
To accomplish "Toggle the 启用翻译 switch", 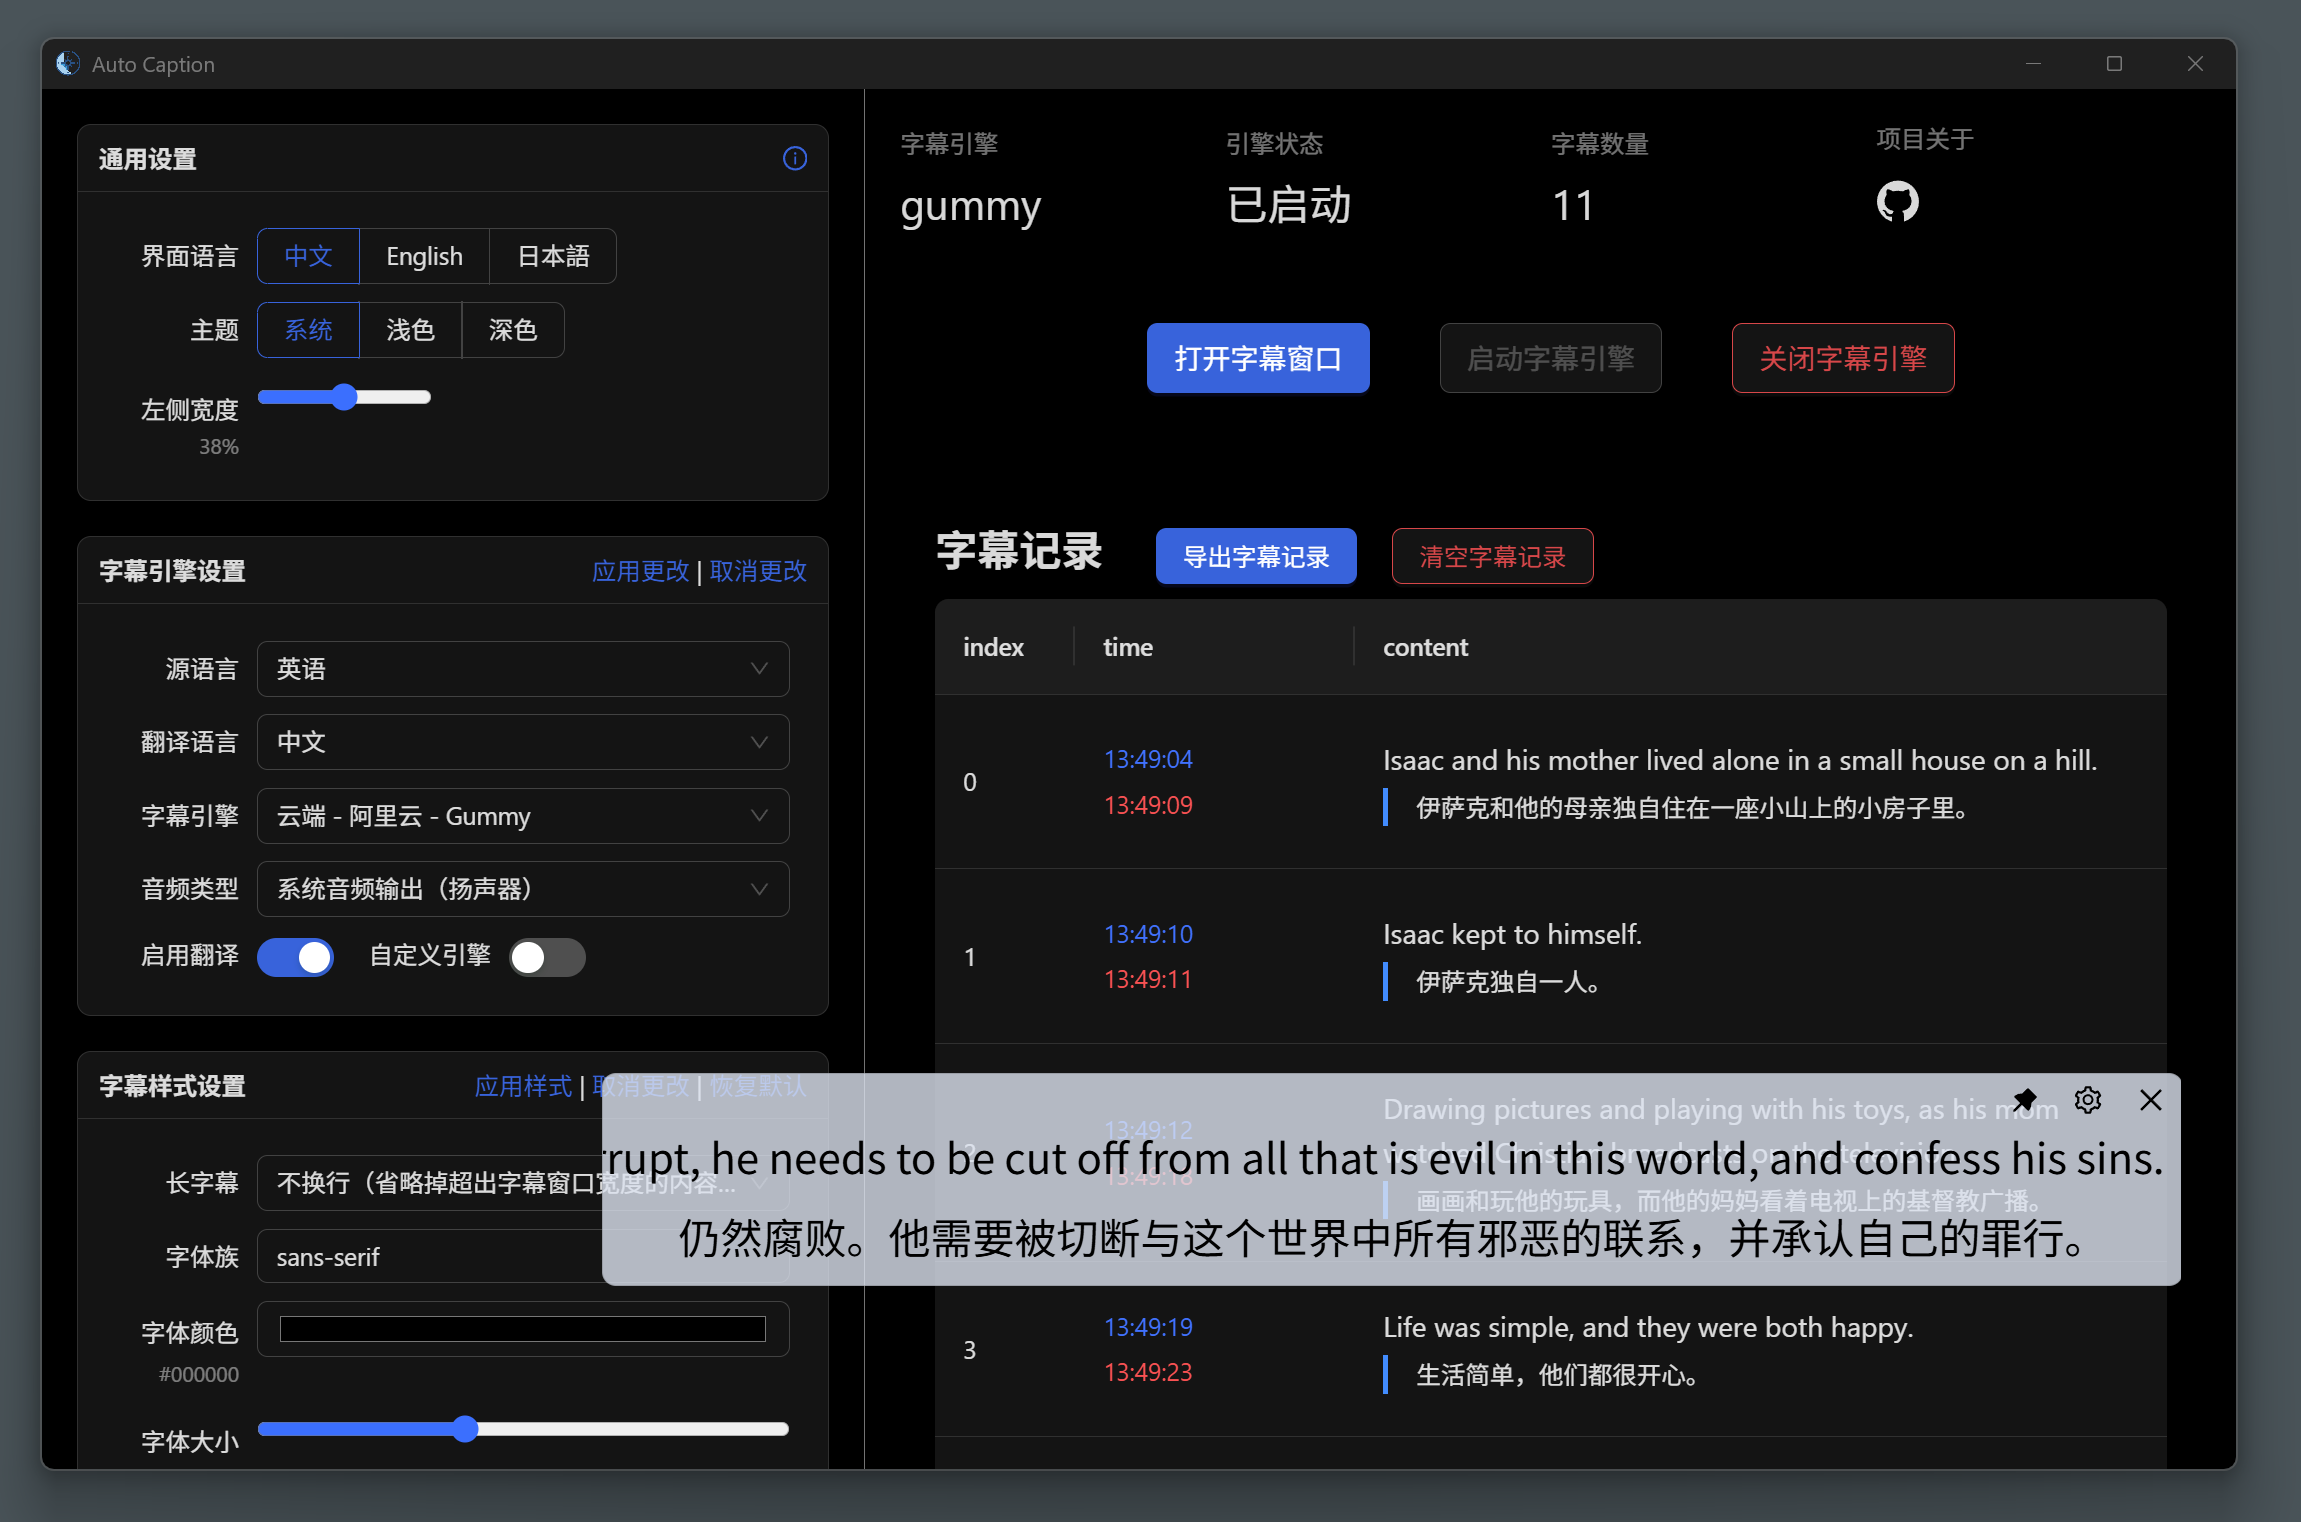I will pos(295,957).
